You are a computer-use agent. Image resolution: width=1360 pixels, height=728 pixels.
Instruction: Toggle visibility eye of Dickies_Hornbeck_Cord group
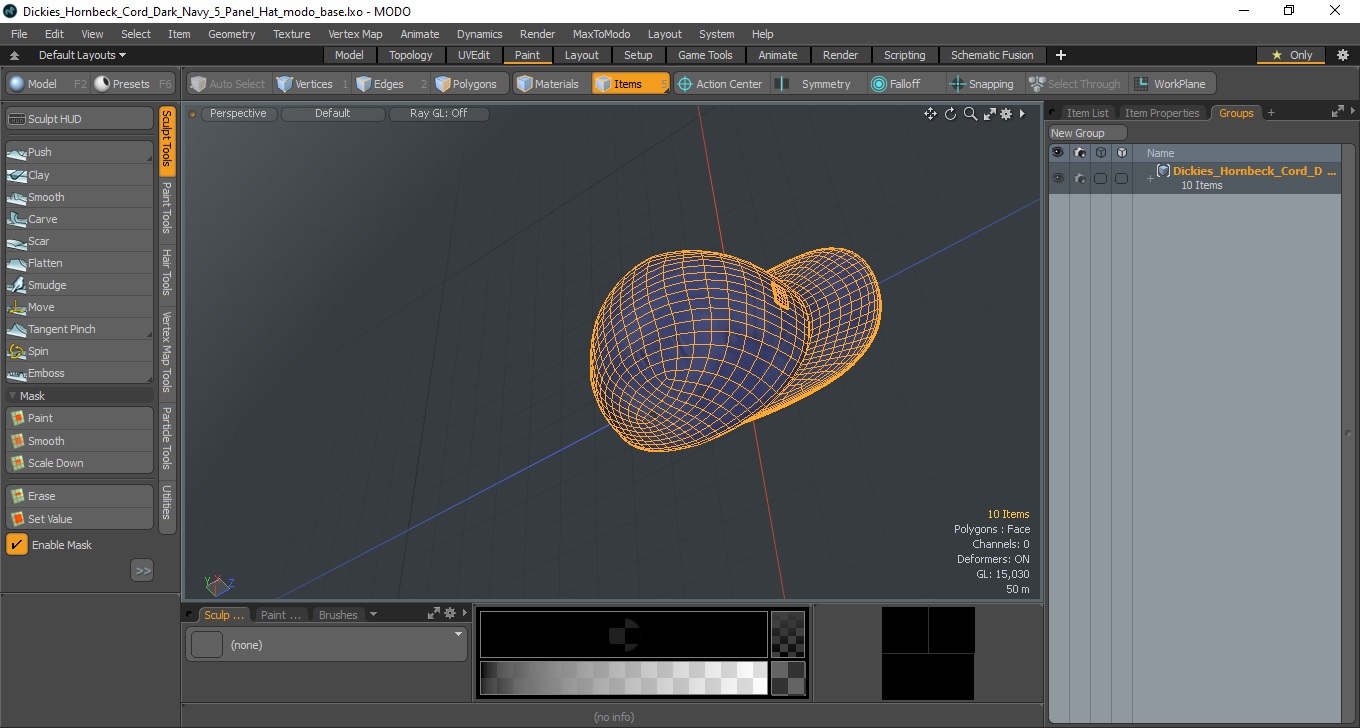pos(1058,178)
